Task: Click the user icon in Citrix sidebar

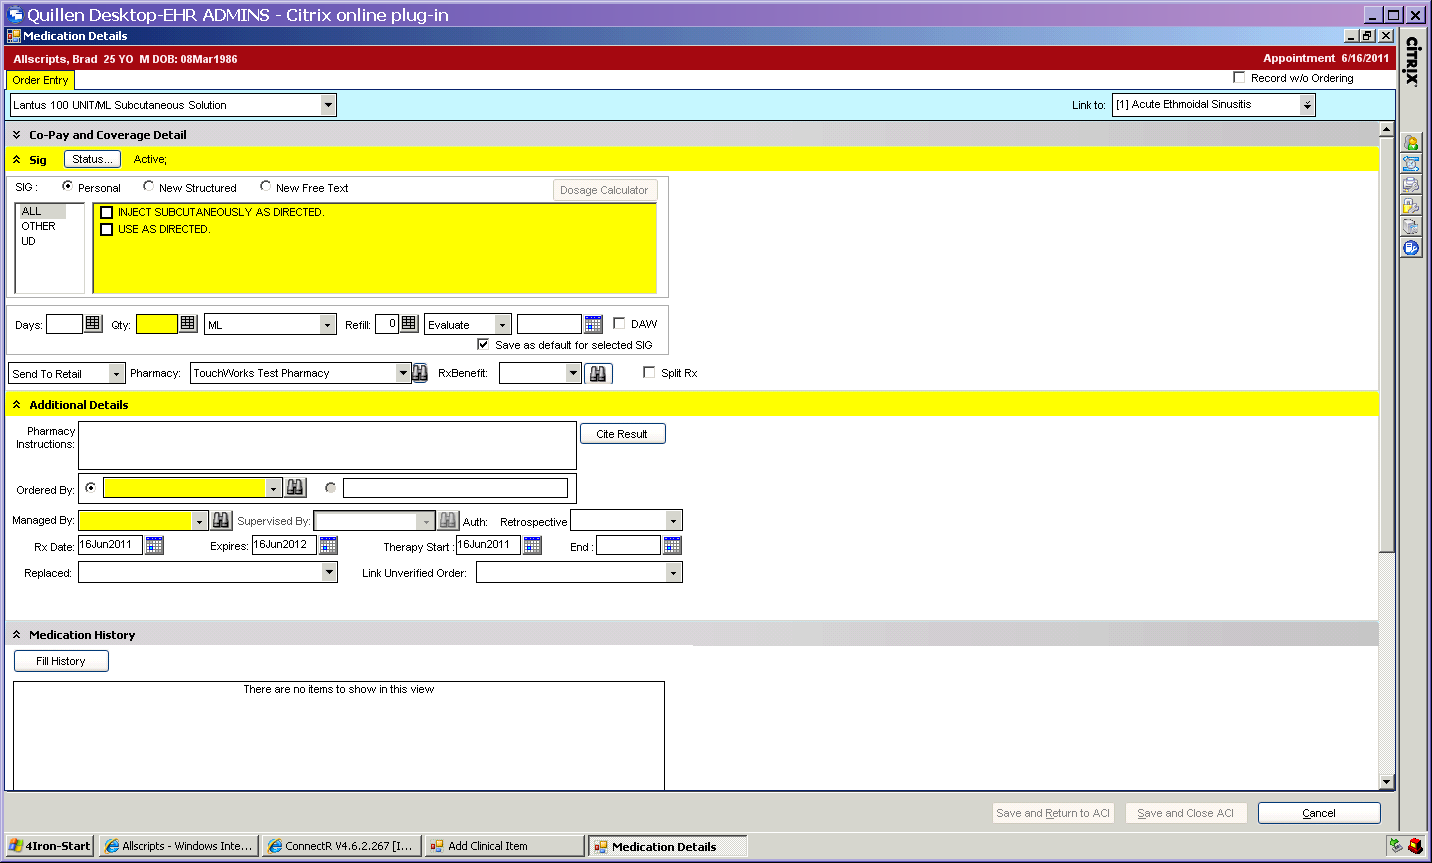Action: 1411,143
